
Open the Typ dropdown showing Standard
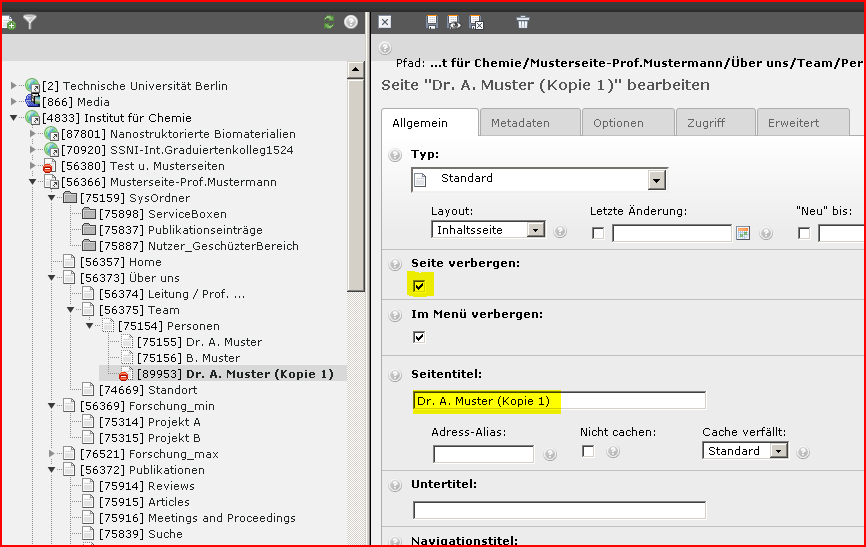(x=656, y=180)
